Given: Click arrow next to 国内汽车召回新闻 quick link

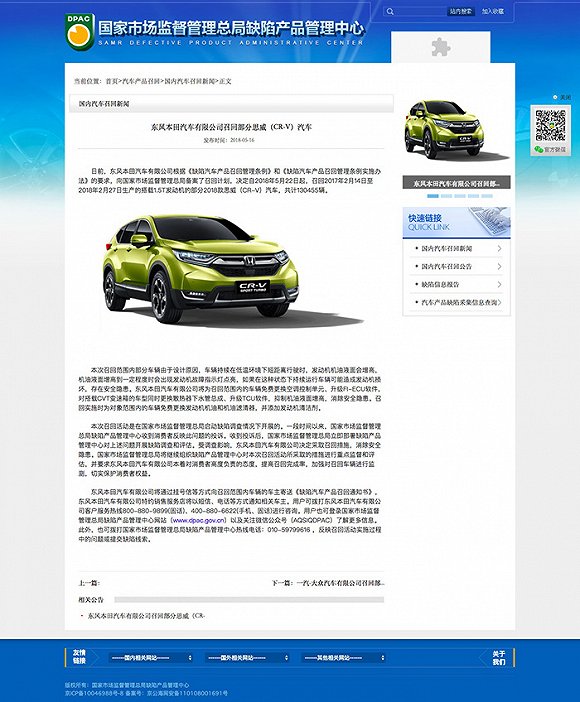Looking at the screenshot, I should [x=499, y=248].
